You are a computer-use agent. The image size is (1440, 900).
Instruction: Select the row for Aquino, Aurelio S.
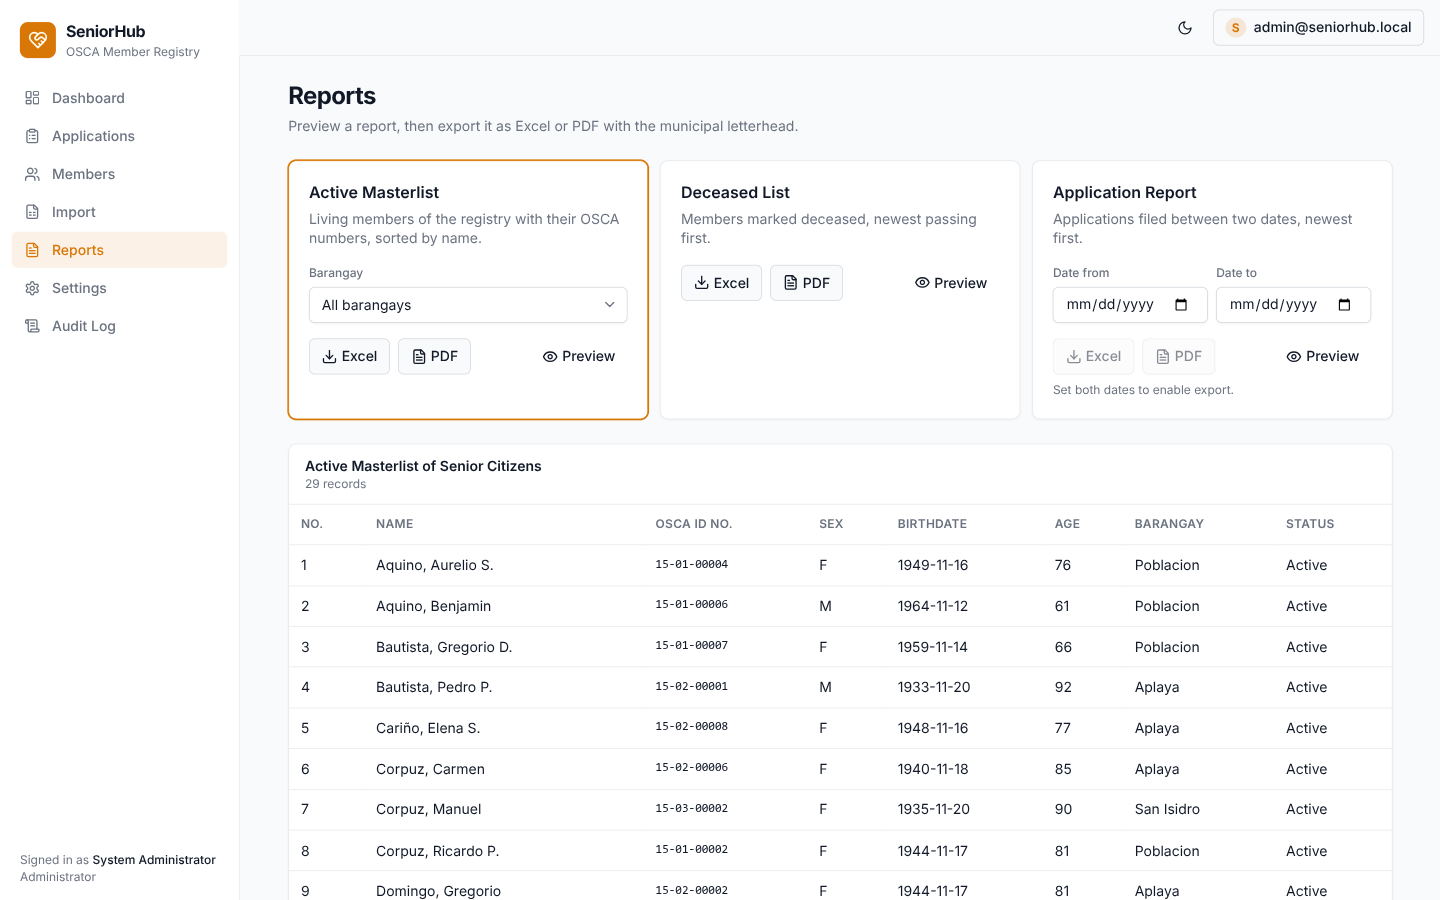[840, 565]
